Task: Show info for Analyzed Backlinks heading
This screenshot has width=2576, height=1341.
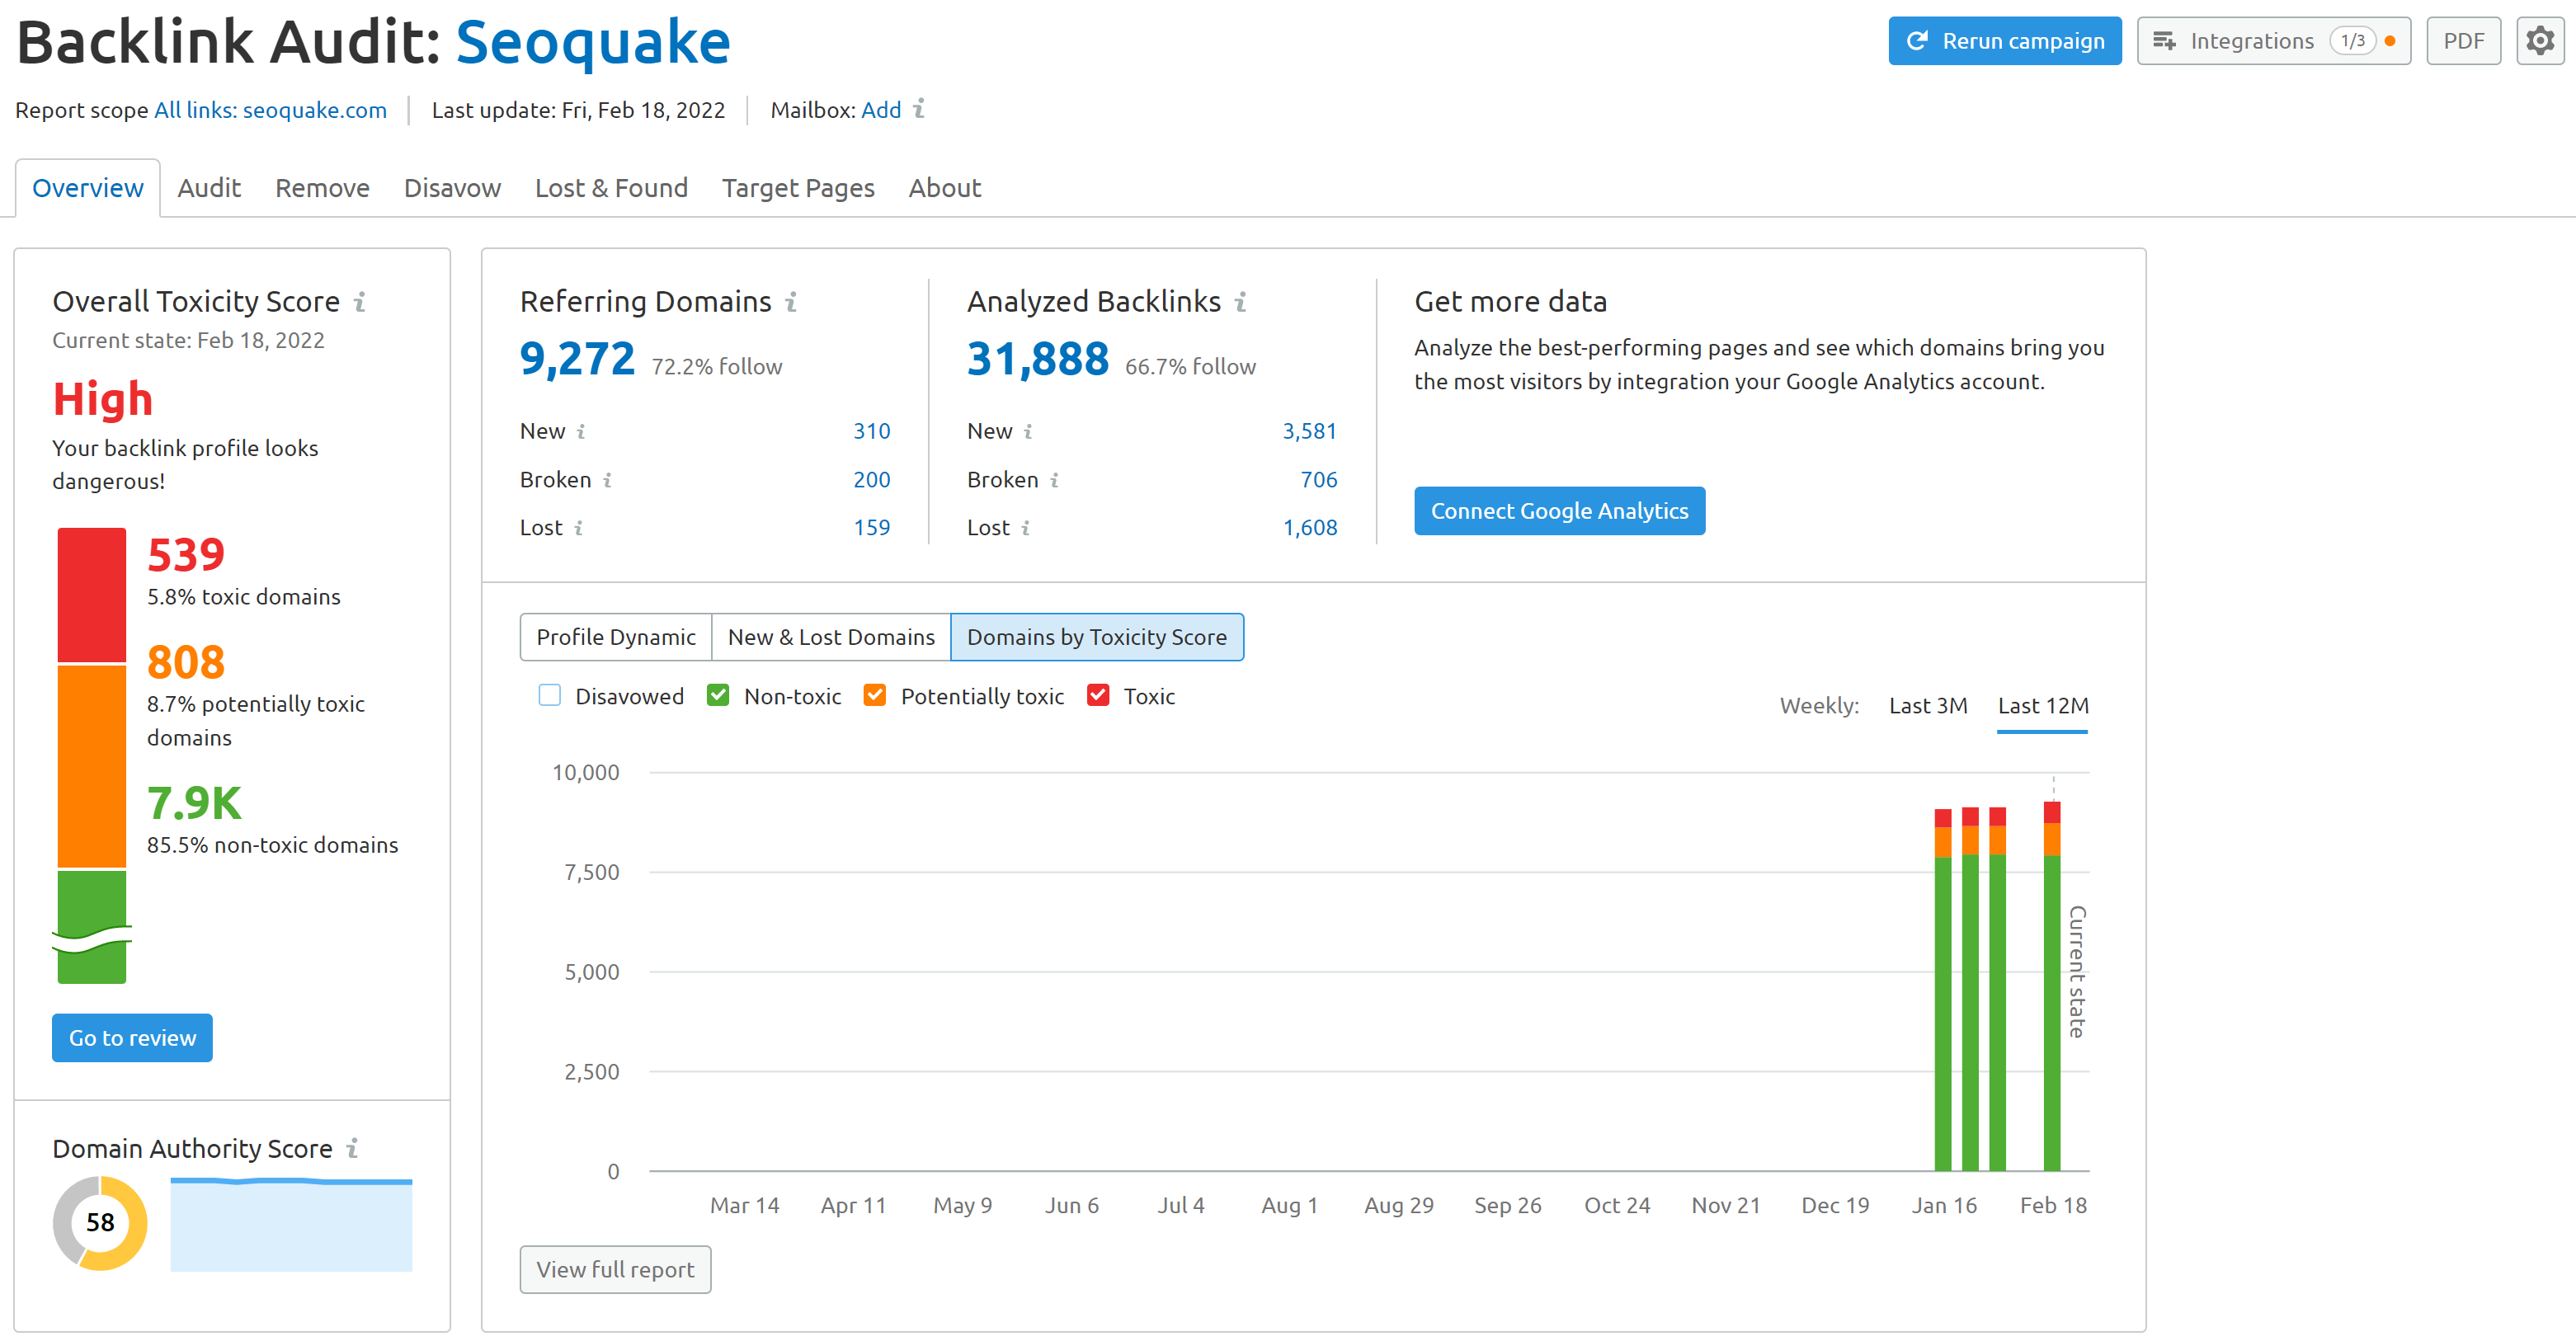Action: pyautogui.click(x=1240, y=301)
